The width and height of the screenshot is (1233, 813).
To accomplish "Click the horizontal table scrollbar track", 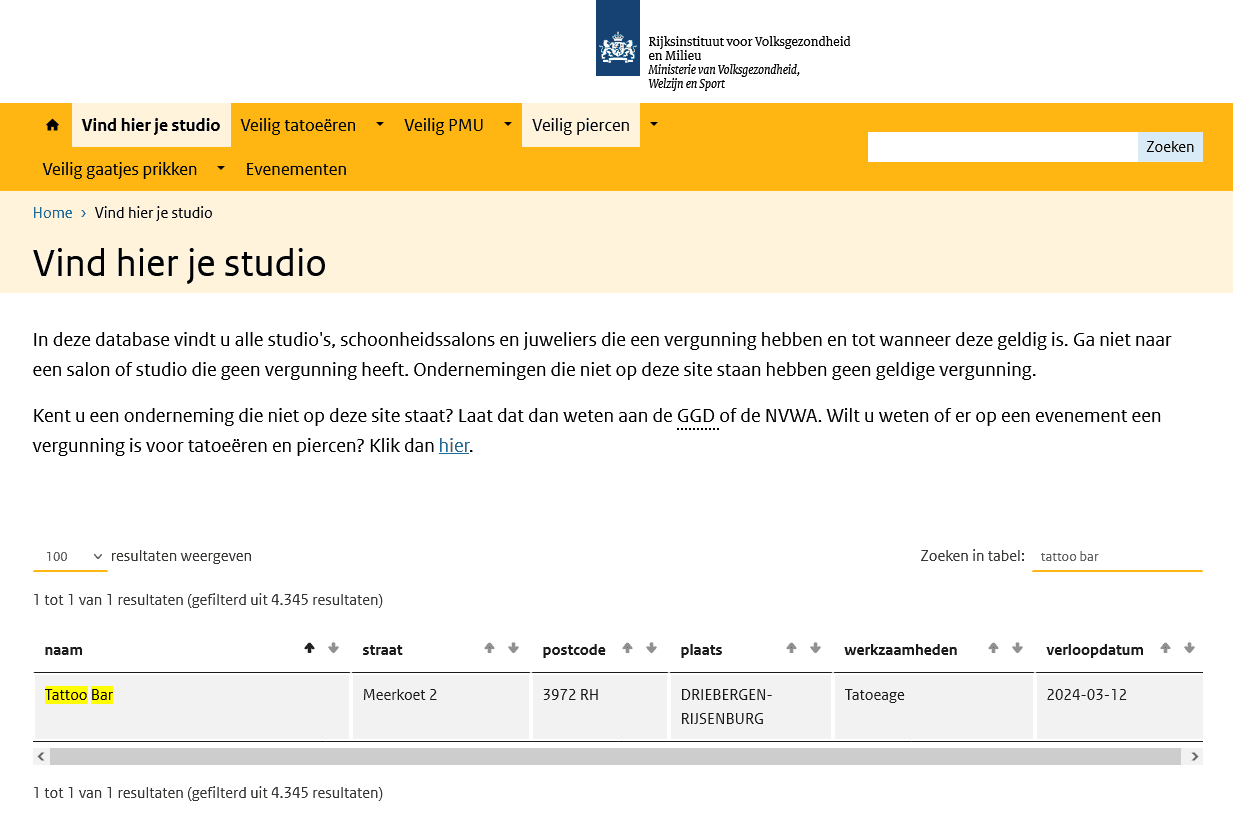I will click(x=615, y=757).
